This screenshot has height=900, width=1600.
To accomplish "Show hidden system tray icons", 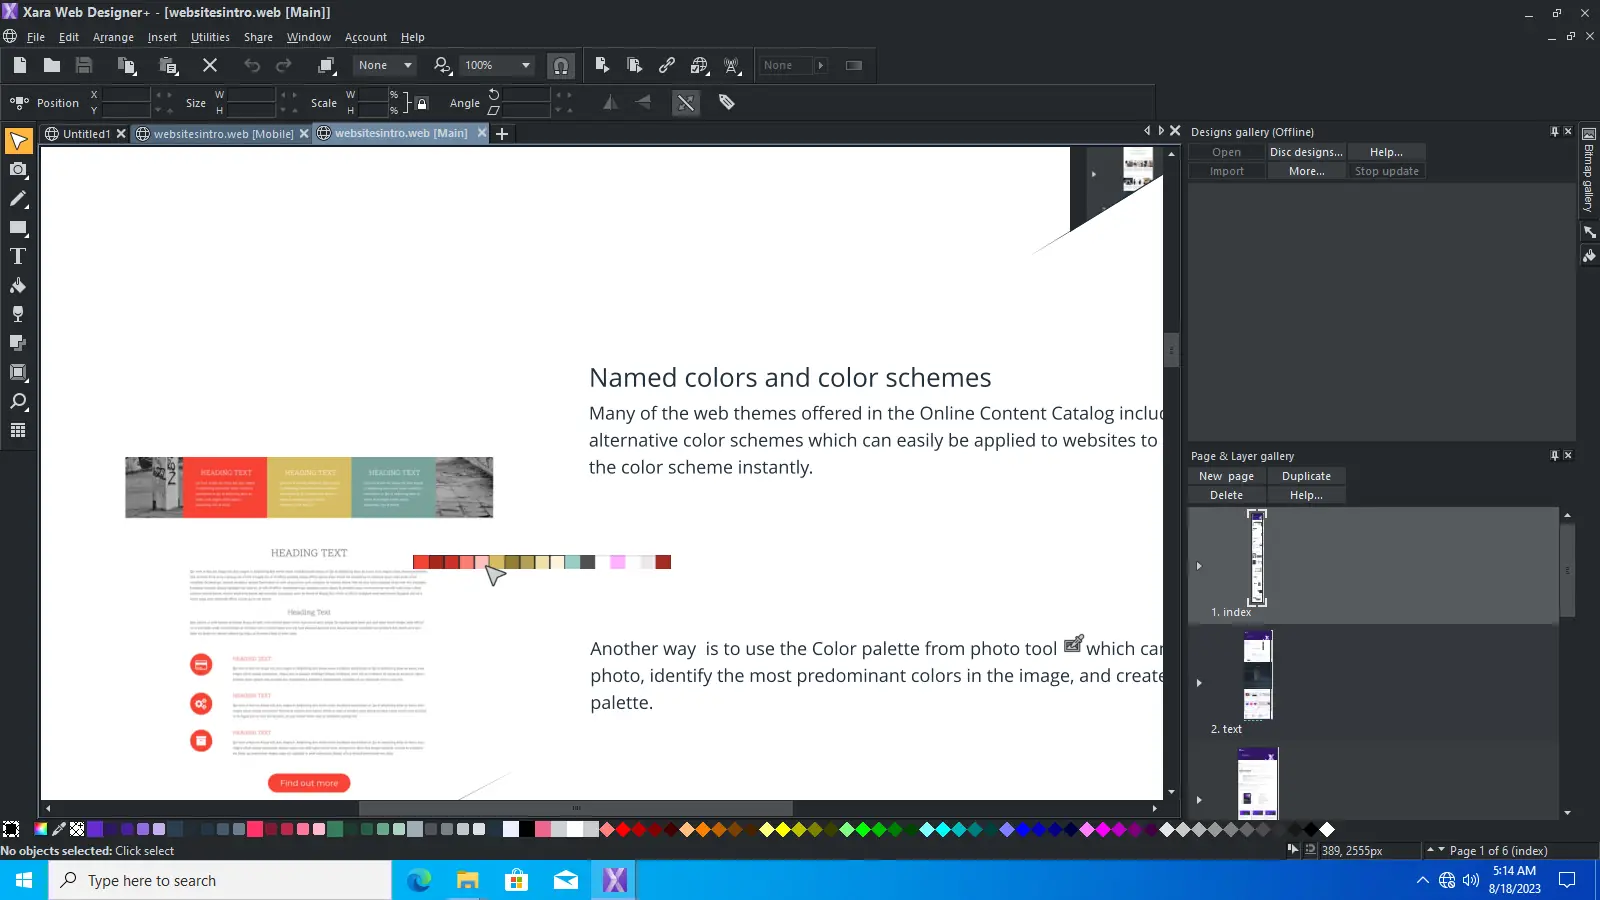I will 1422,880.
